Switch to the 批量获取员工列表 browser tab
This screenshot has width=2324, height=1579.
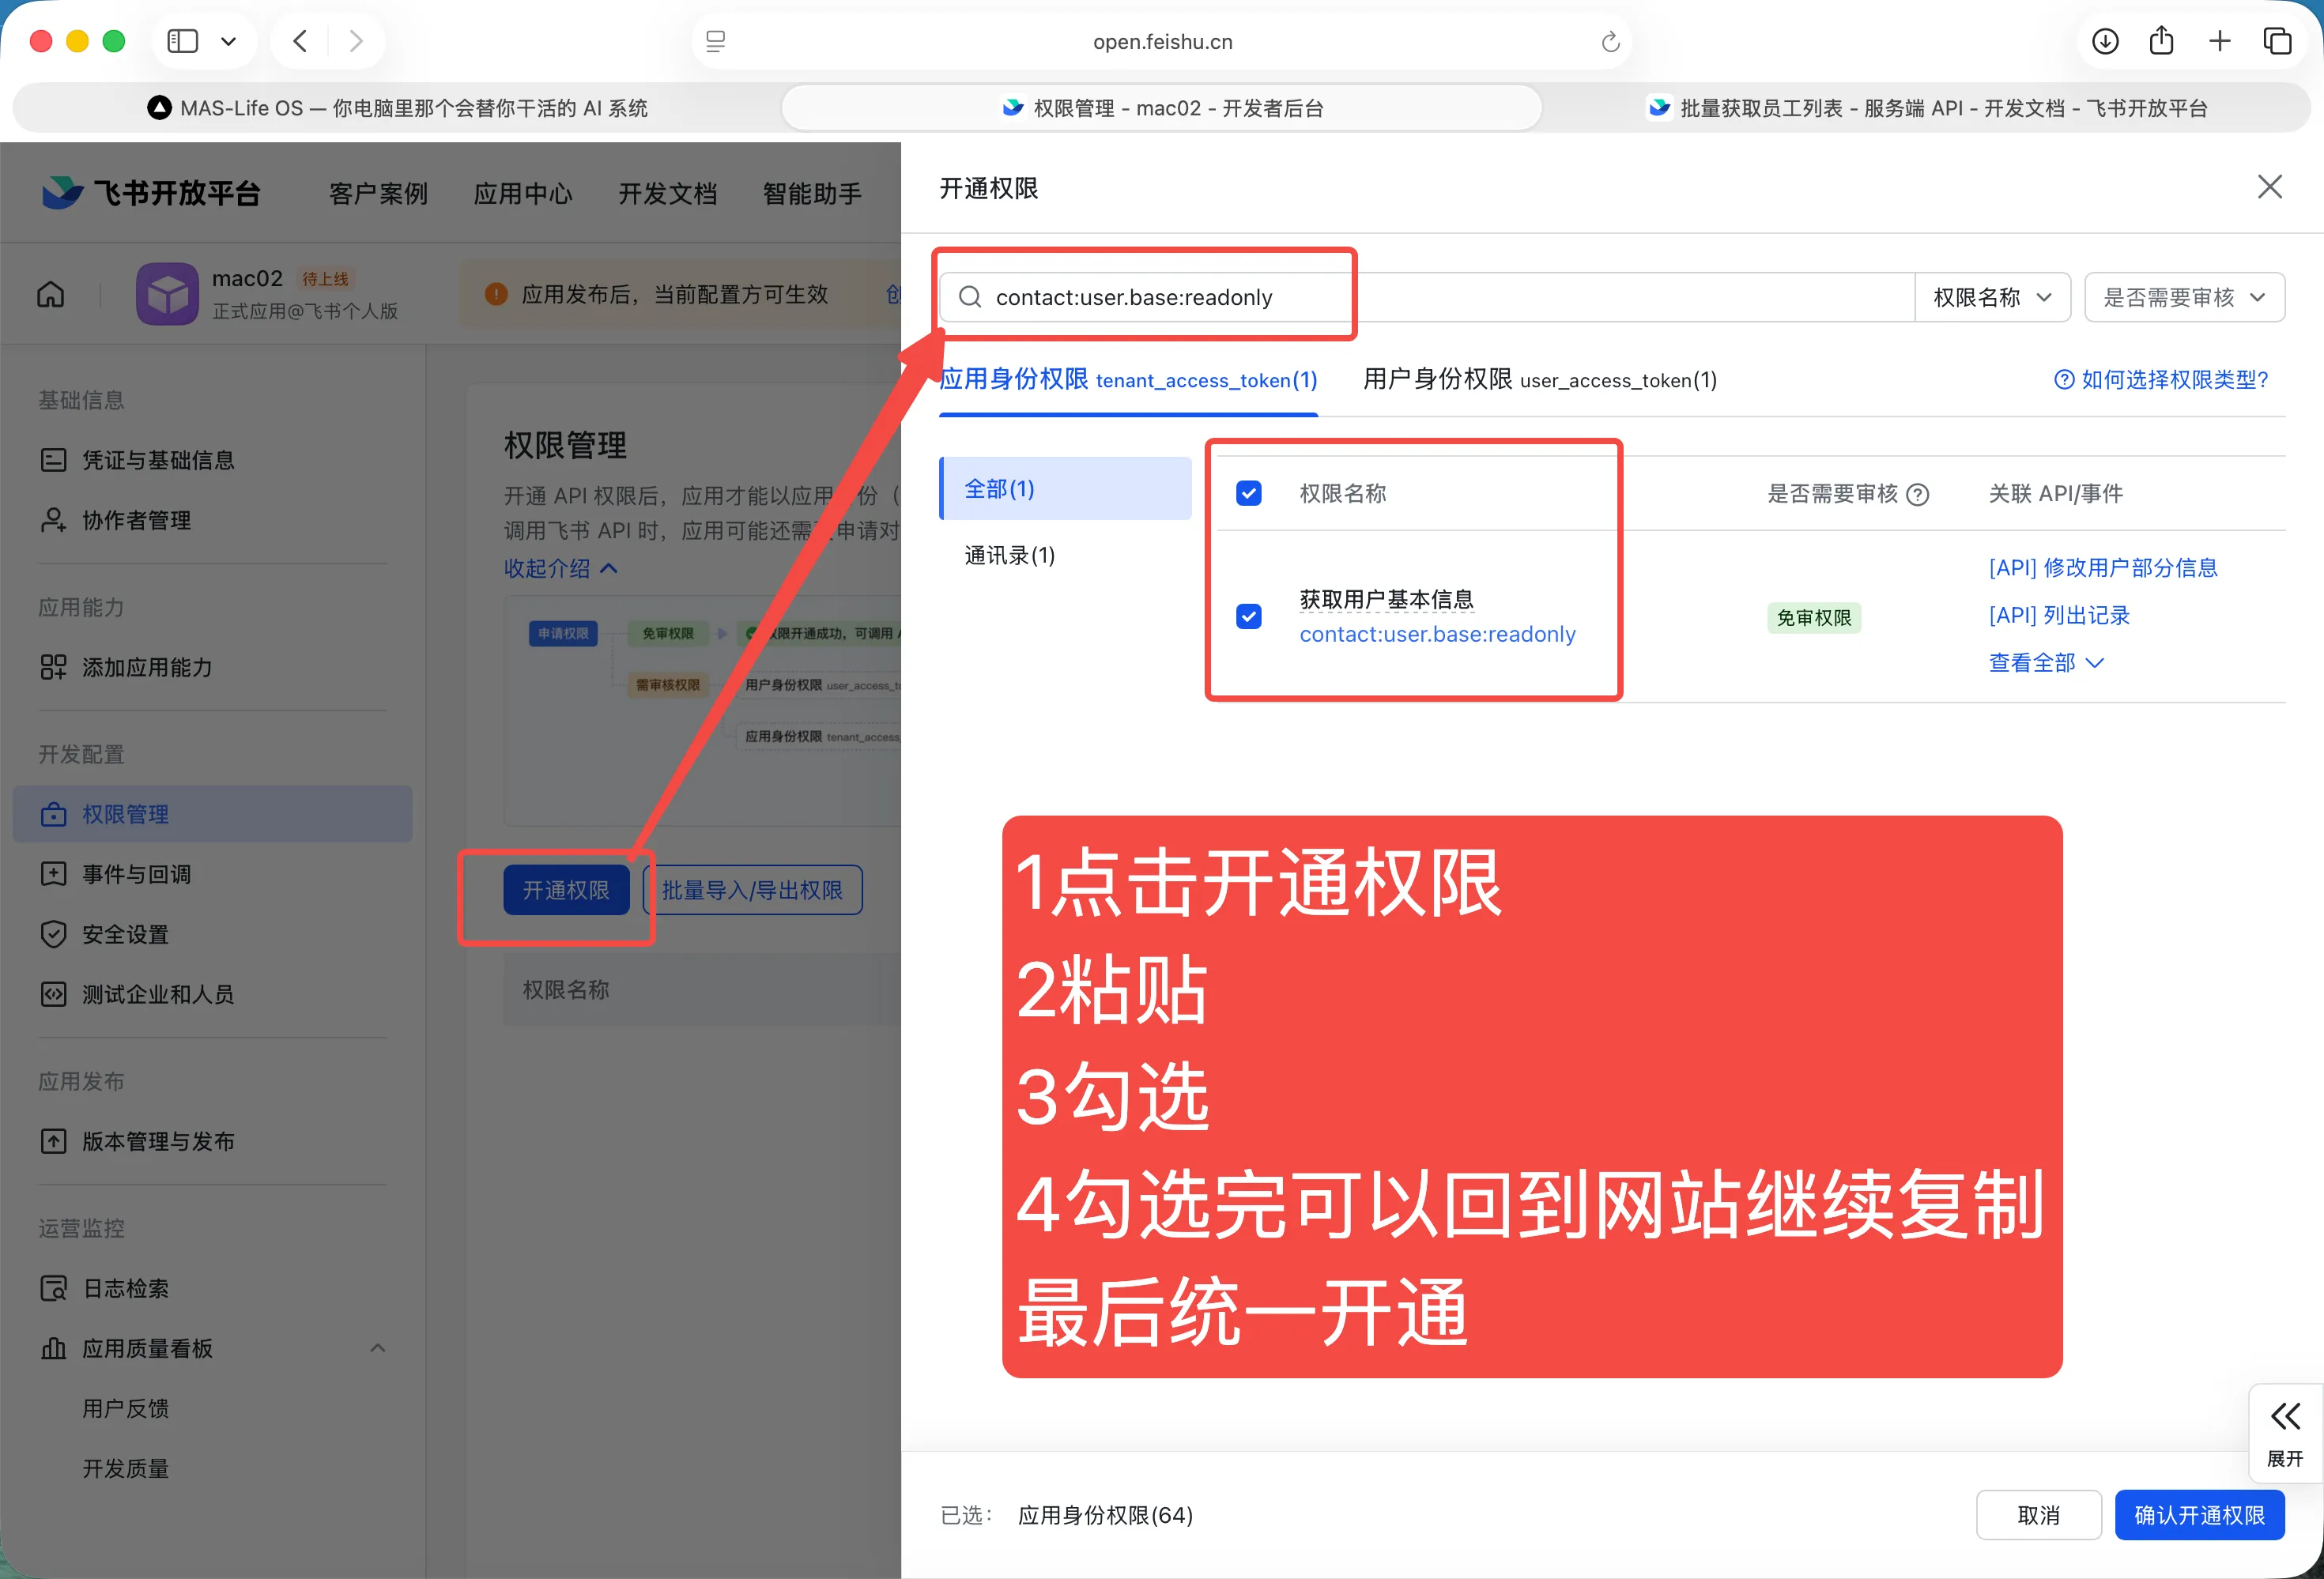point(1926,108)
